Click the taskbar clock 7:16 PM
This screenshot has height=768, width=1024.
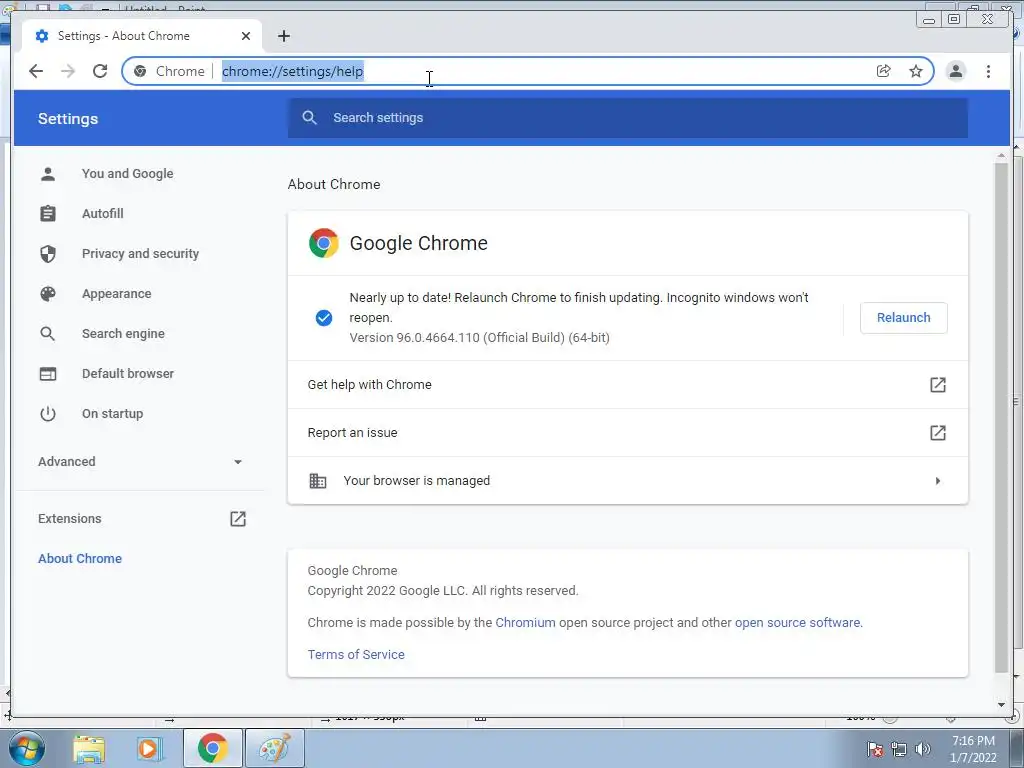[x=973, y=741]
